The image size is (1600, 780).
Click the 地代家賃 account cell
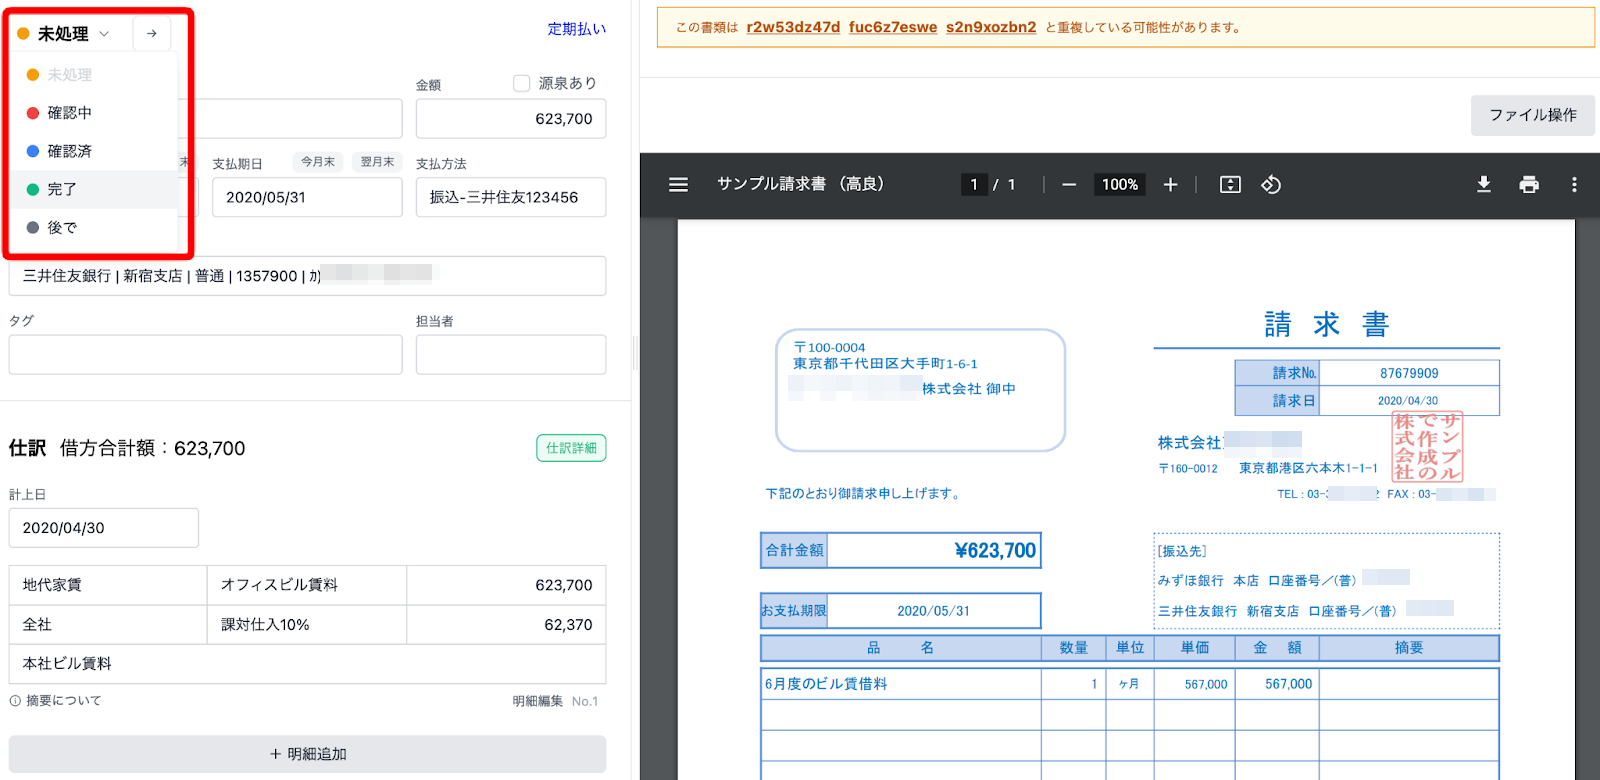108,585
